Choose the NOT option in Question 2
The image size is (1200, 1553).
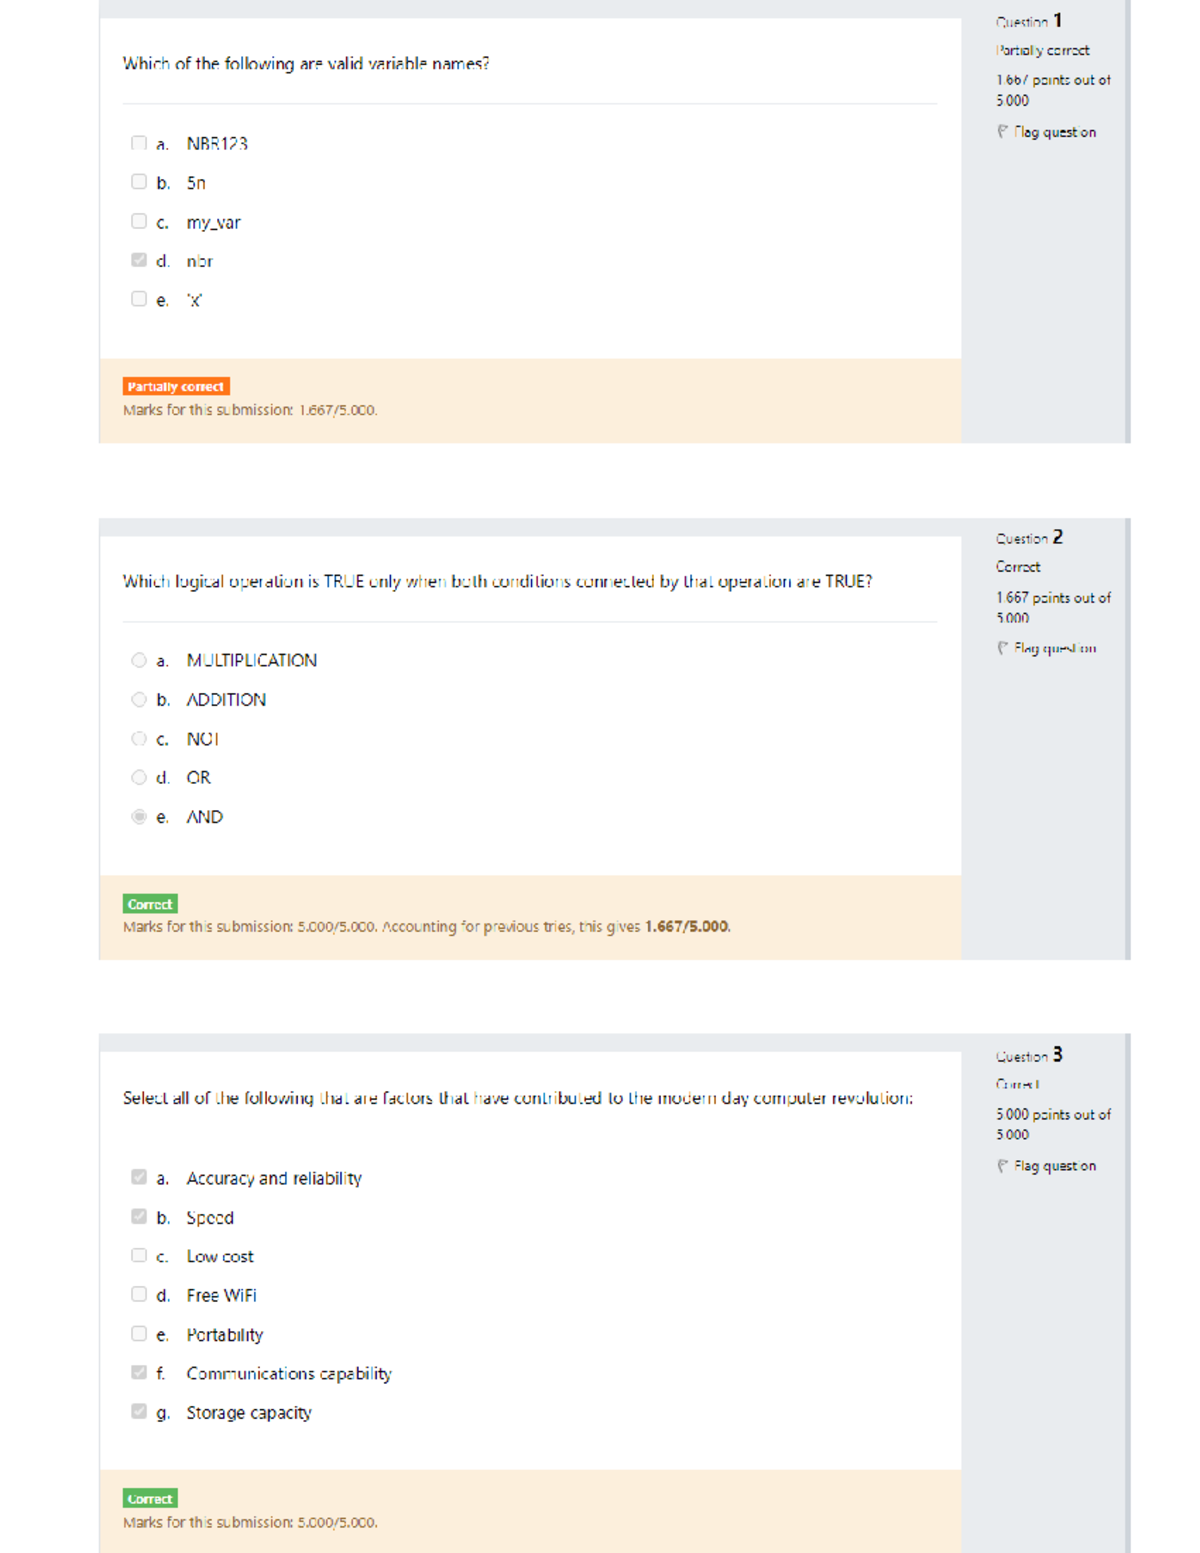click(139, 737)
